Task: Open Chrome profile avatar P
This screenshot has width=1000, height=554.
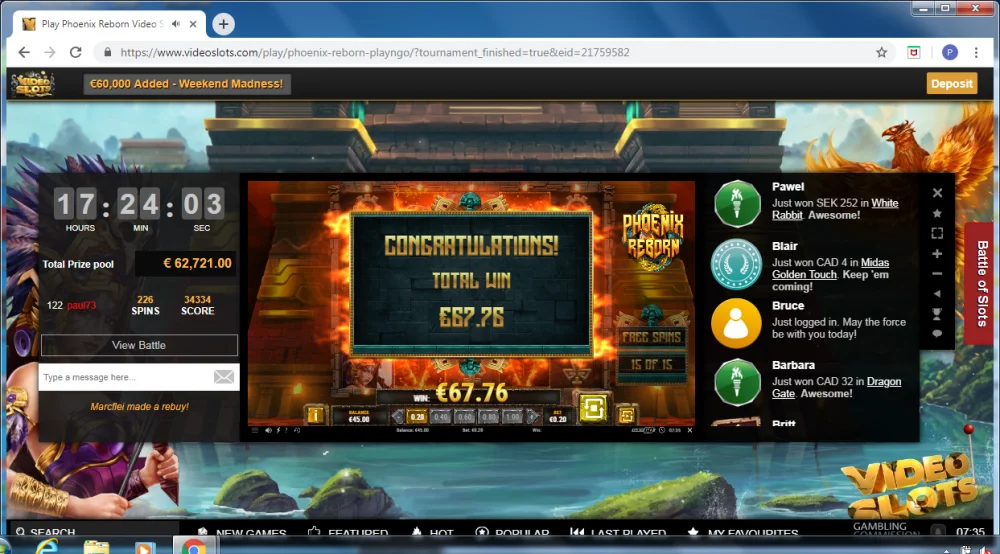Action: (x=950, y=52)
